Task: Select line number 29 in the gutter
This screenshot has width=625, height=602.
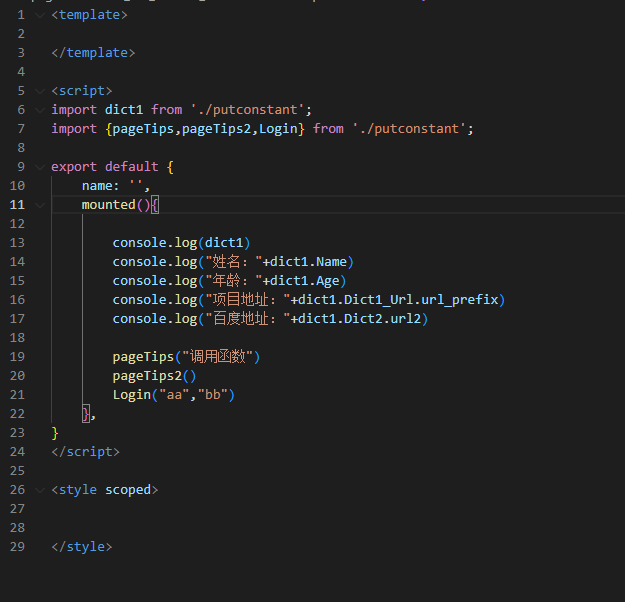Action: click(x=17, y=547)
